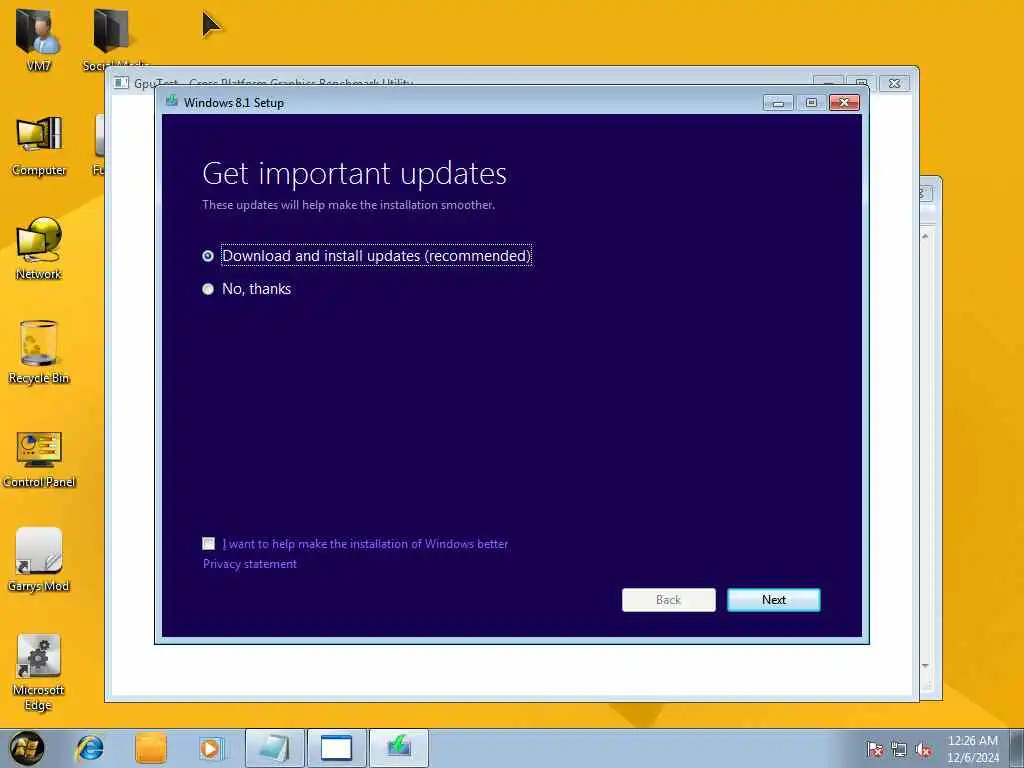Click the background window's scroll down arrow

(925, 665)
